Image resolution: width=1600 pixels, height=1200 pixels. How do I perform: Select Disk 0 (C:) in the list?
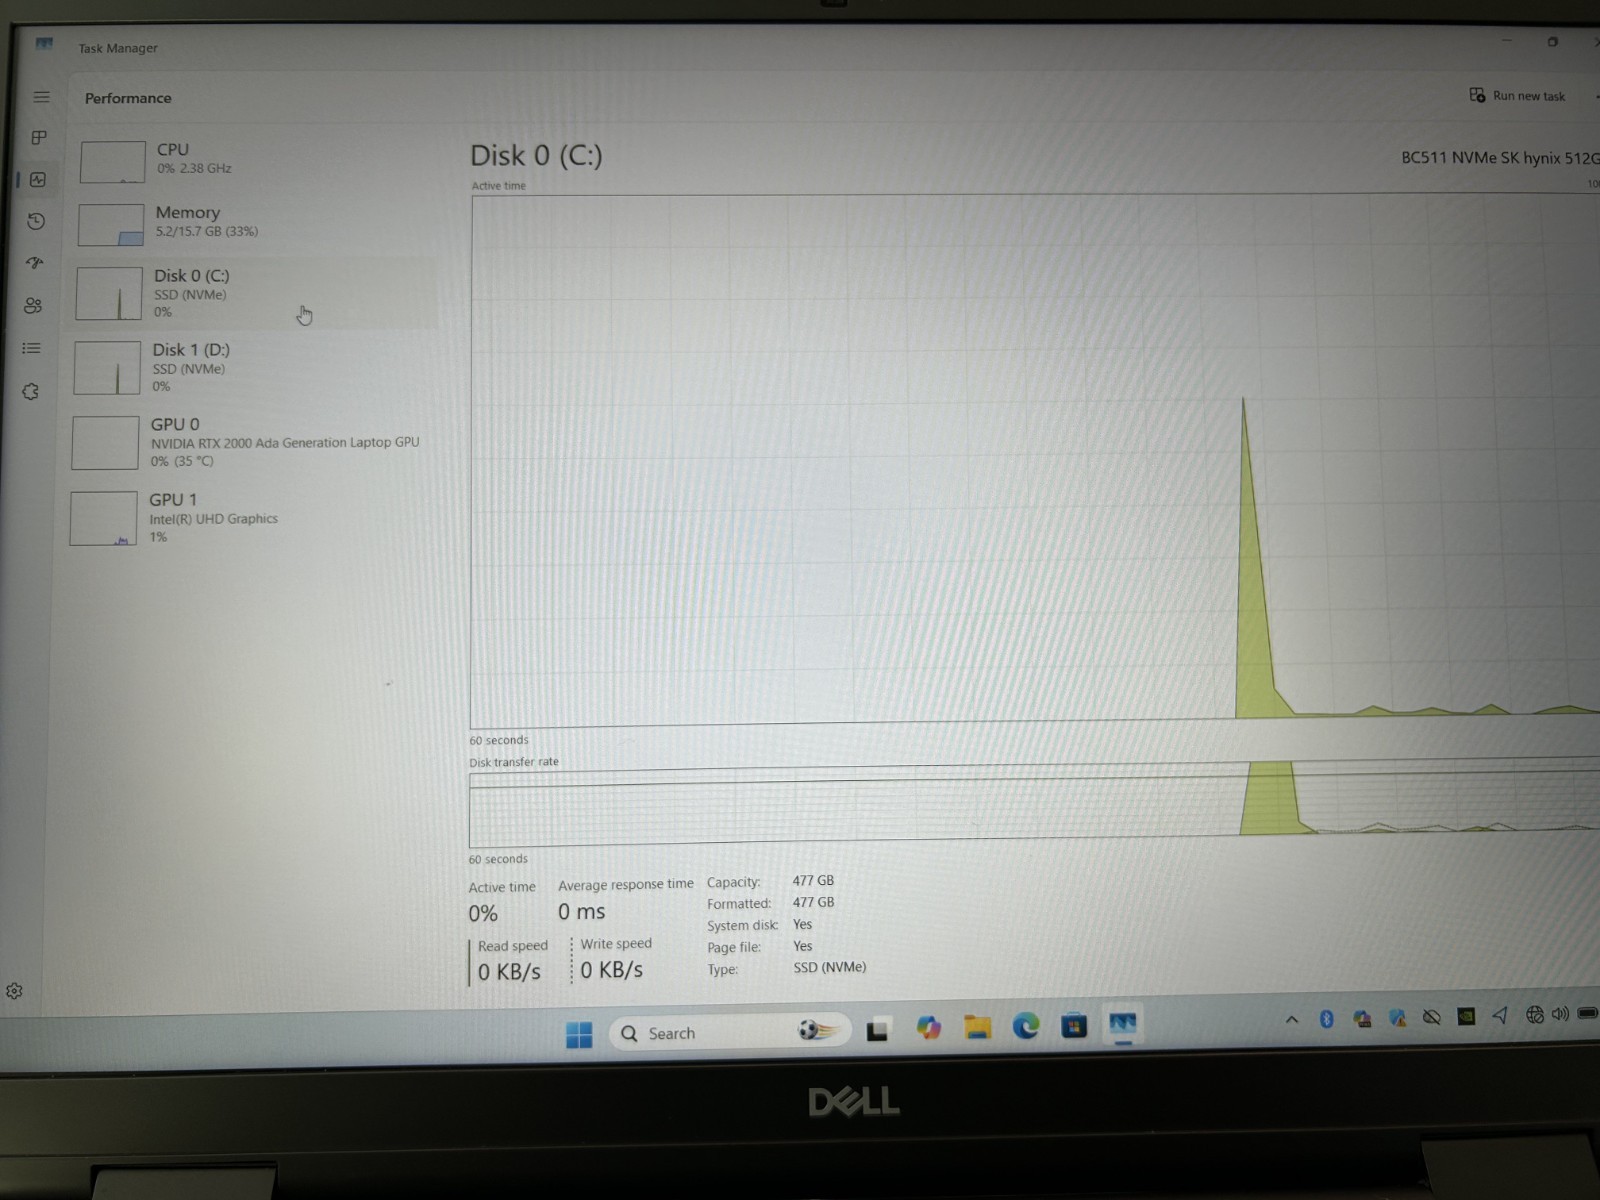point(253,293)
